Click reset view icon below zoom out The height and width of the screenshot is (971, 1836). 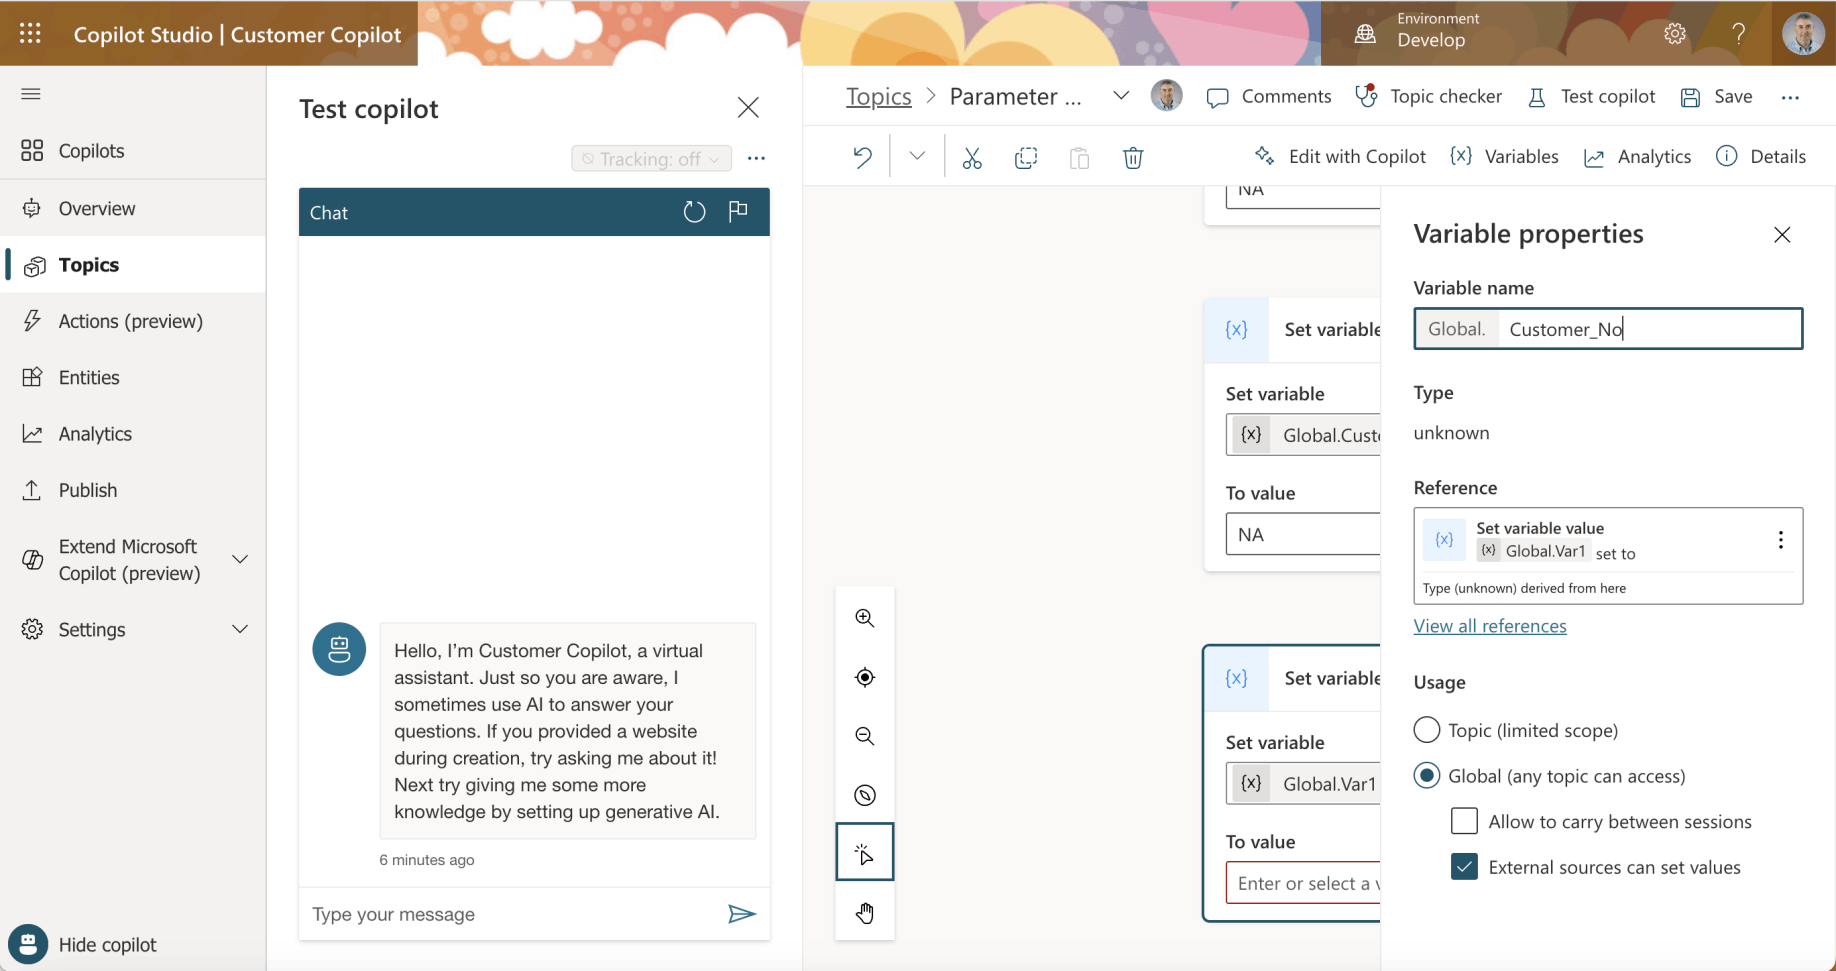(865, 795)
